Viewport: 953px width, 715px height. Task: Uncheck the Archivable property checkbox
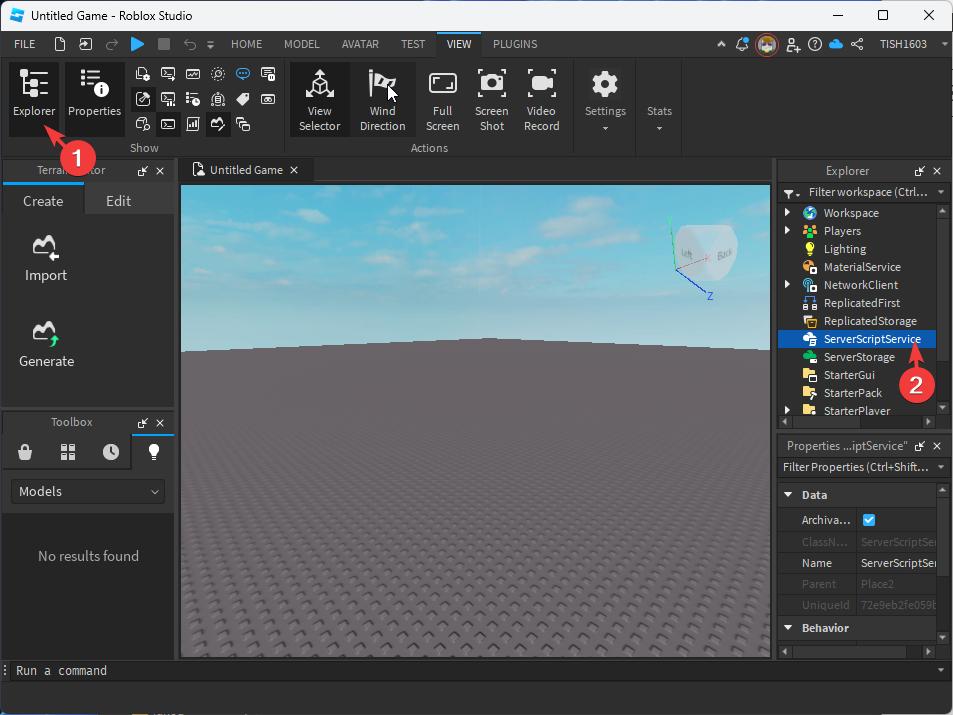pos(868,519)
